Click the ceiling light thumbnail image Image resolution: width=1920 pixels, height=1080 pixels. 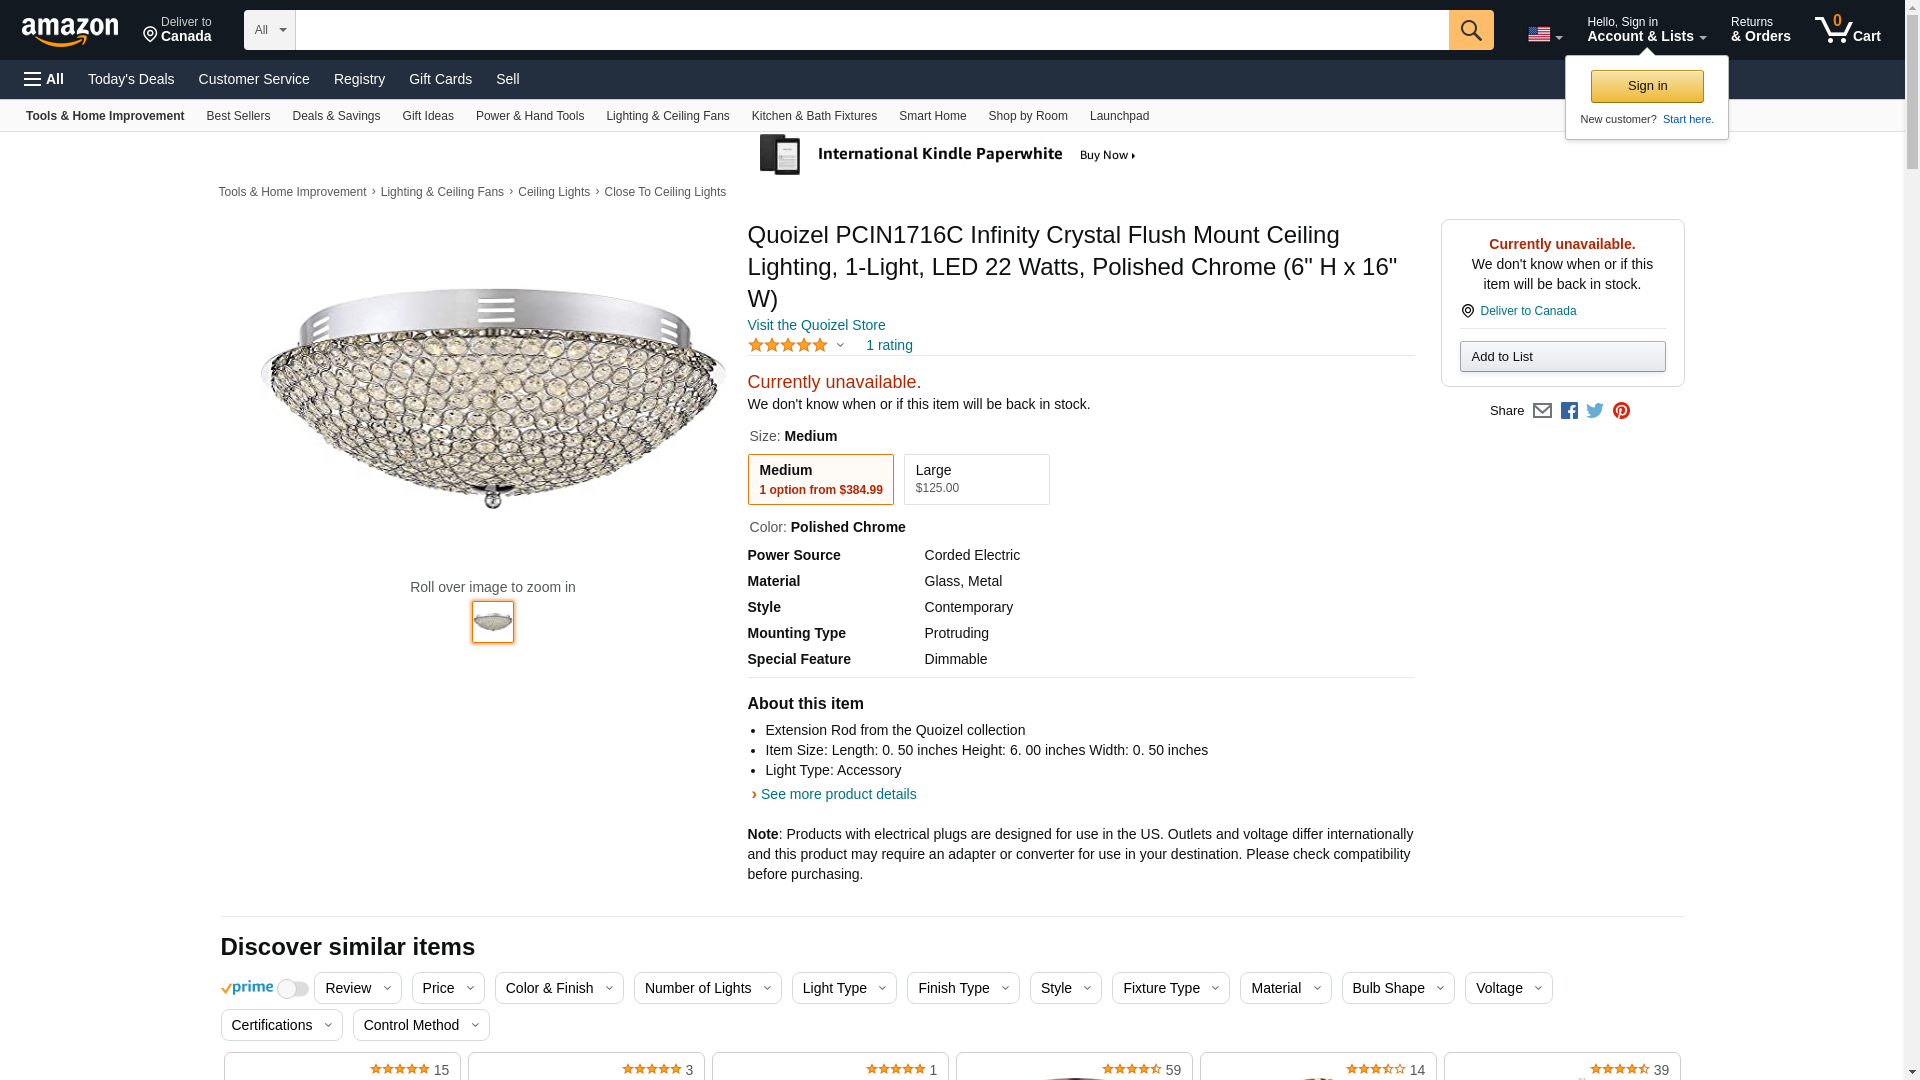[493, 622]
